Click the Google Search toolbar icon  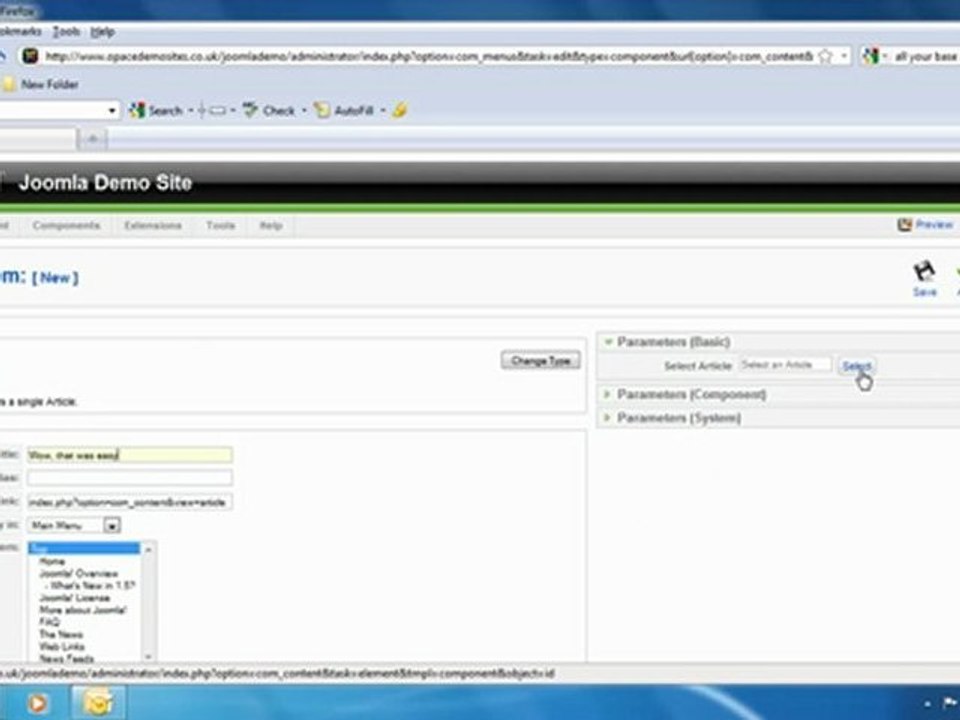pyautogui.click(x=137, y=110)
